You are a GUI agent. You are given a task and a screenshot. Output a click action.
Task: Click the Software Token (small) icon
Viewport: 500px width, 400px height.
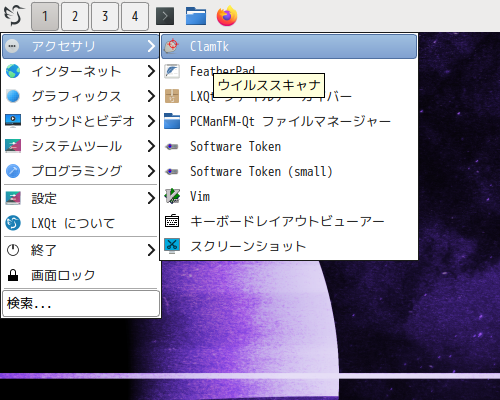(x=172, y=171)
